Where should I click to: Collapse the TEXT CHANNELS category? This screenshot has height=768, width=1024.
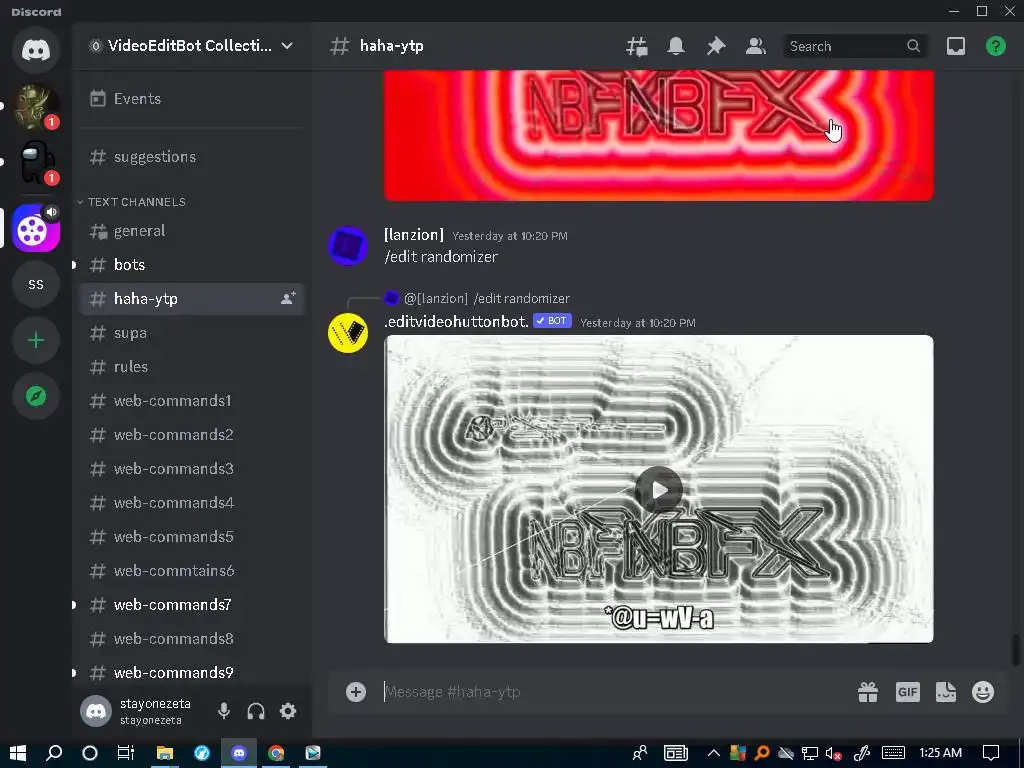[136, 202]
